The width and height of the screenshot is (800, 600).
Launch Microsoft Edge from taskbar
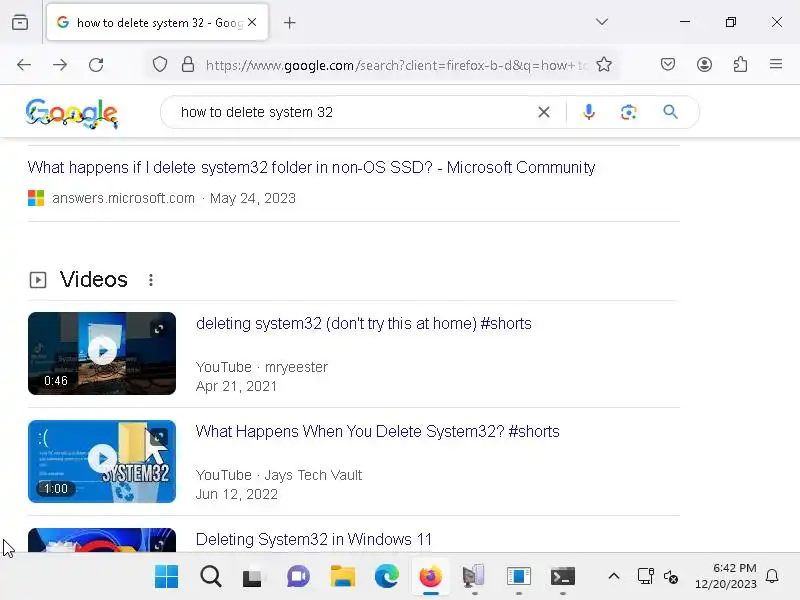pos(386,577)
